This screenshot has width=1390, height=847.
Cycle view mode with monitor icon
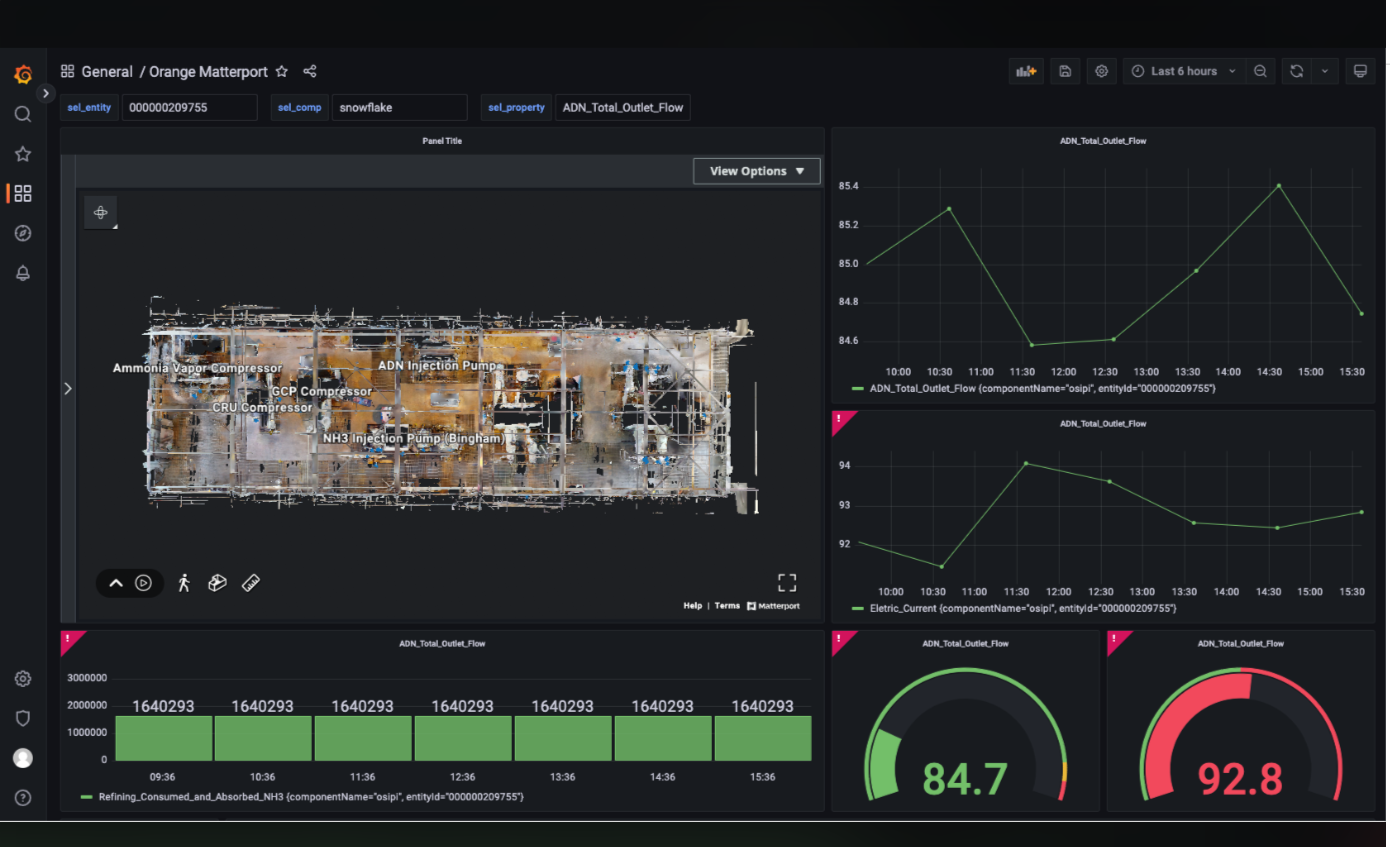click(x=1360, y=71)
